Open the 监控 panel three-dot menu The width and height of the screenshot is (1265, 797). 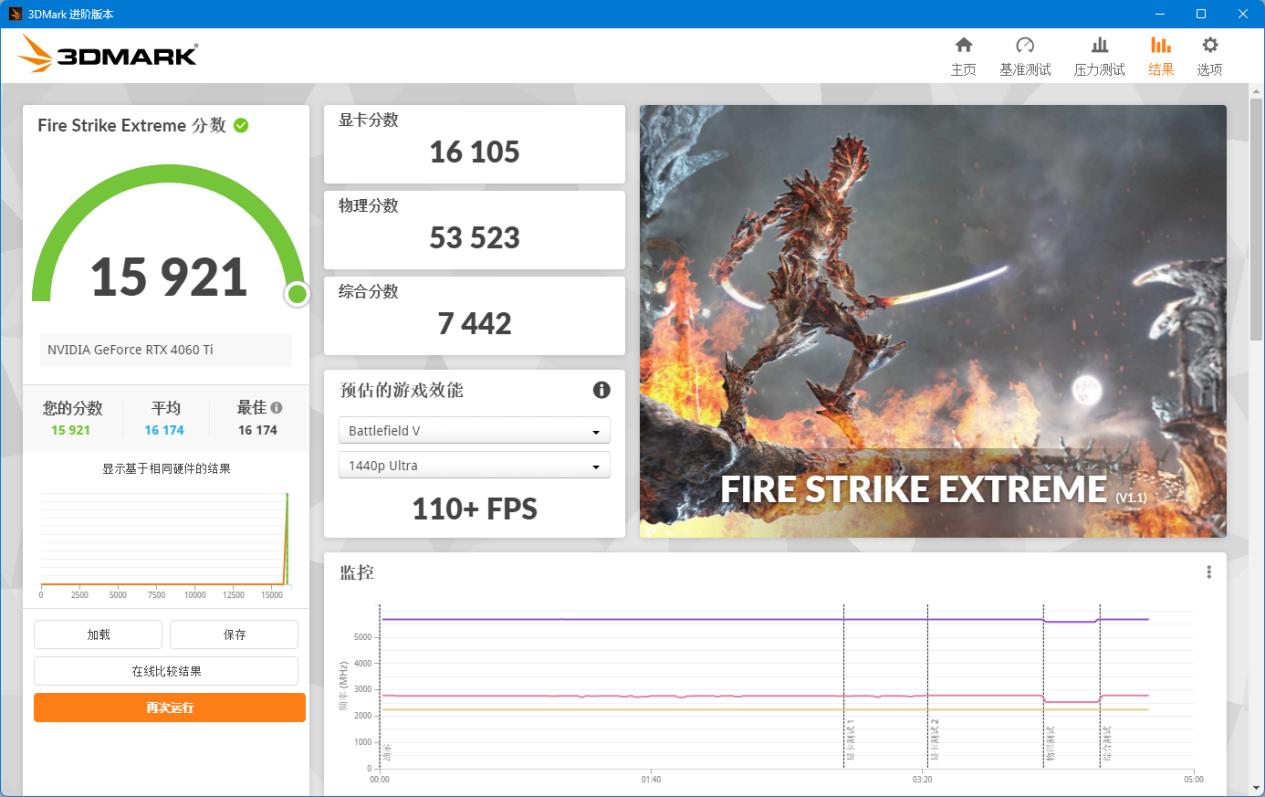pos(1208,571)
